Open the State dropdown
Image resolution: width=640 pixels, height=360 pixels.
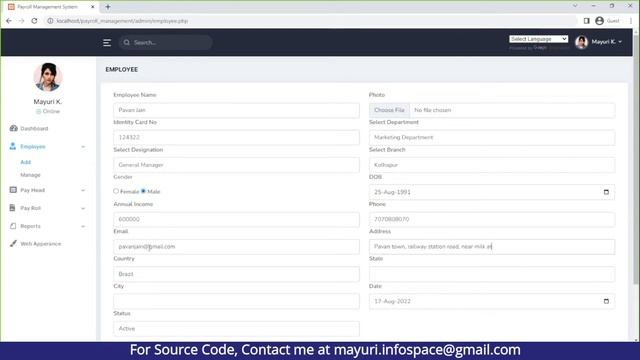click(492, 274)
